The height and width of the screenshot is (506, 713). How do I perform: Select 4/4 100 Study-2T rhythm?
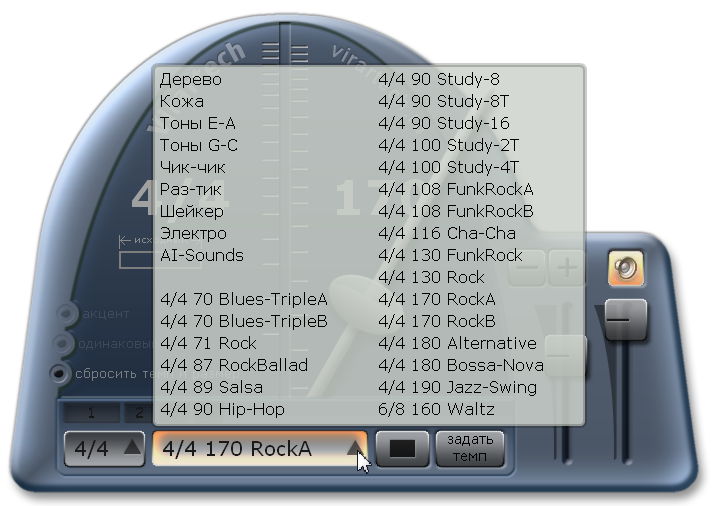click(448, 145)
